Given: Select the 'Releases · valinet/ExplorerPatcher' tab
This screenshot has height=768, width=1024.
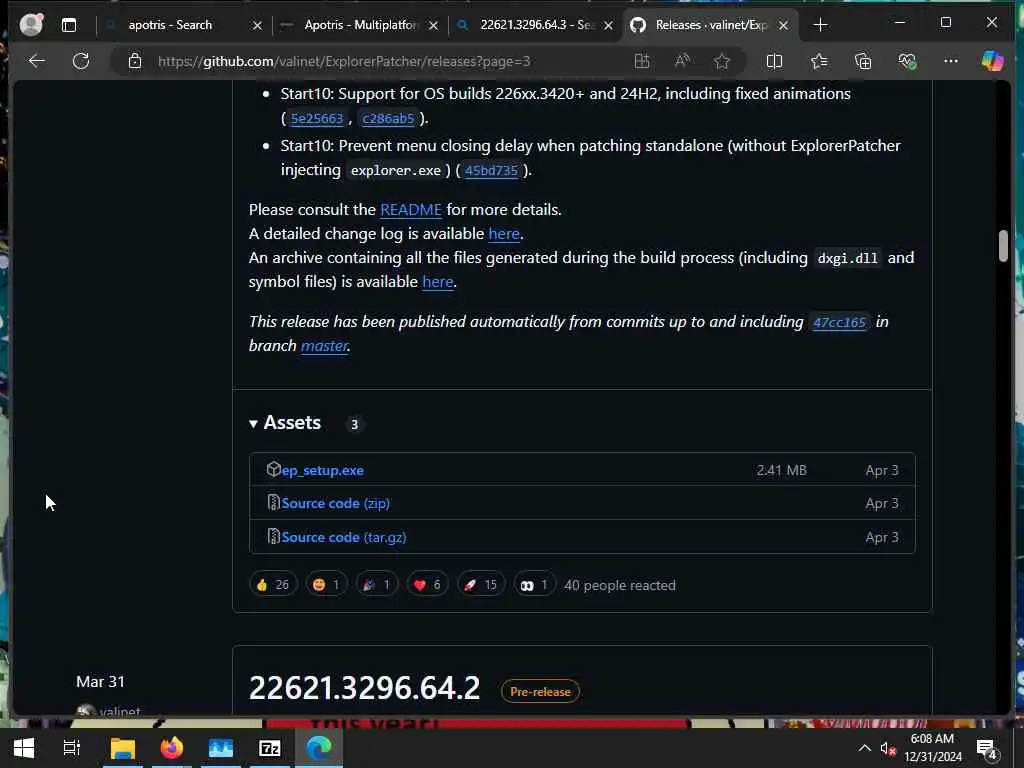Looking at the screenshot, I should (x=711, y=25).
